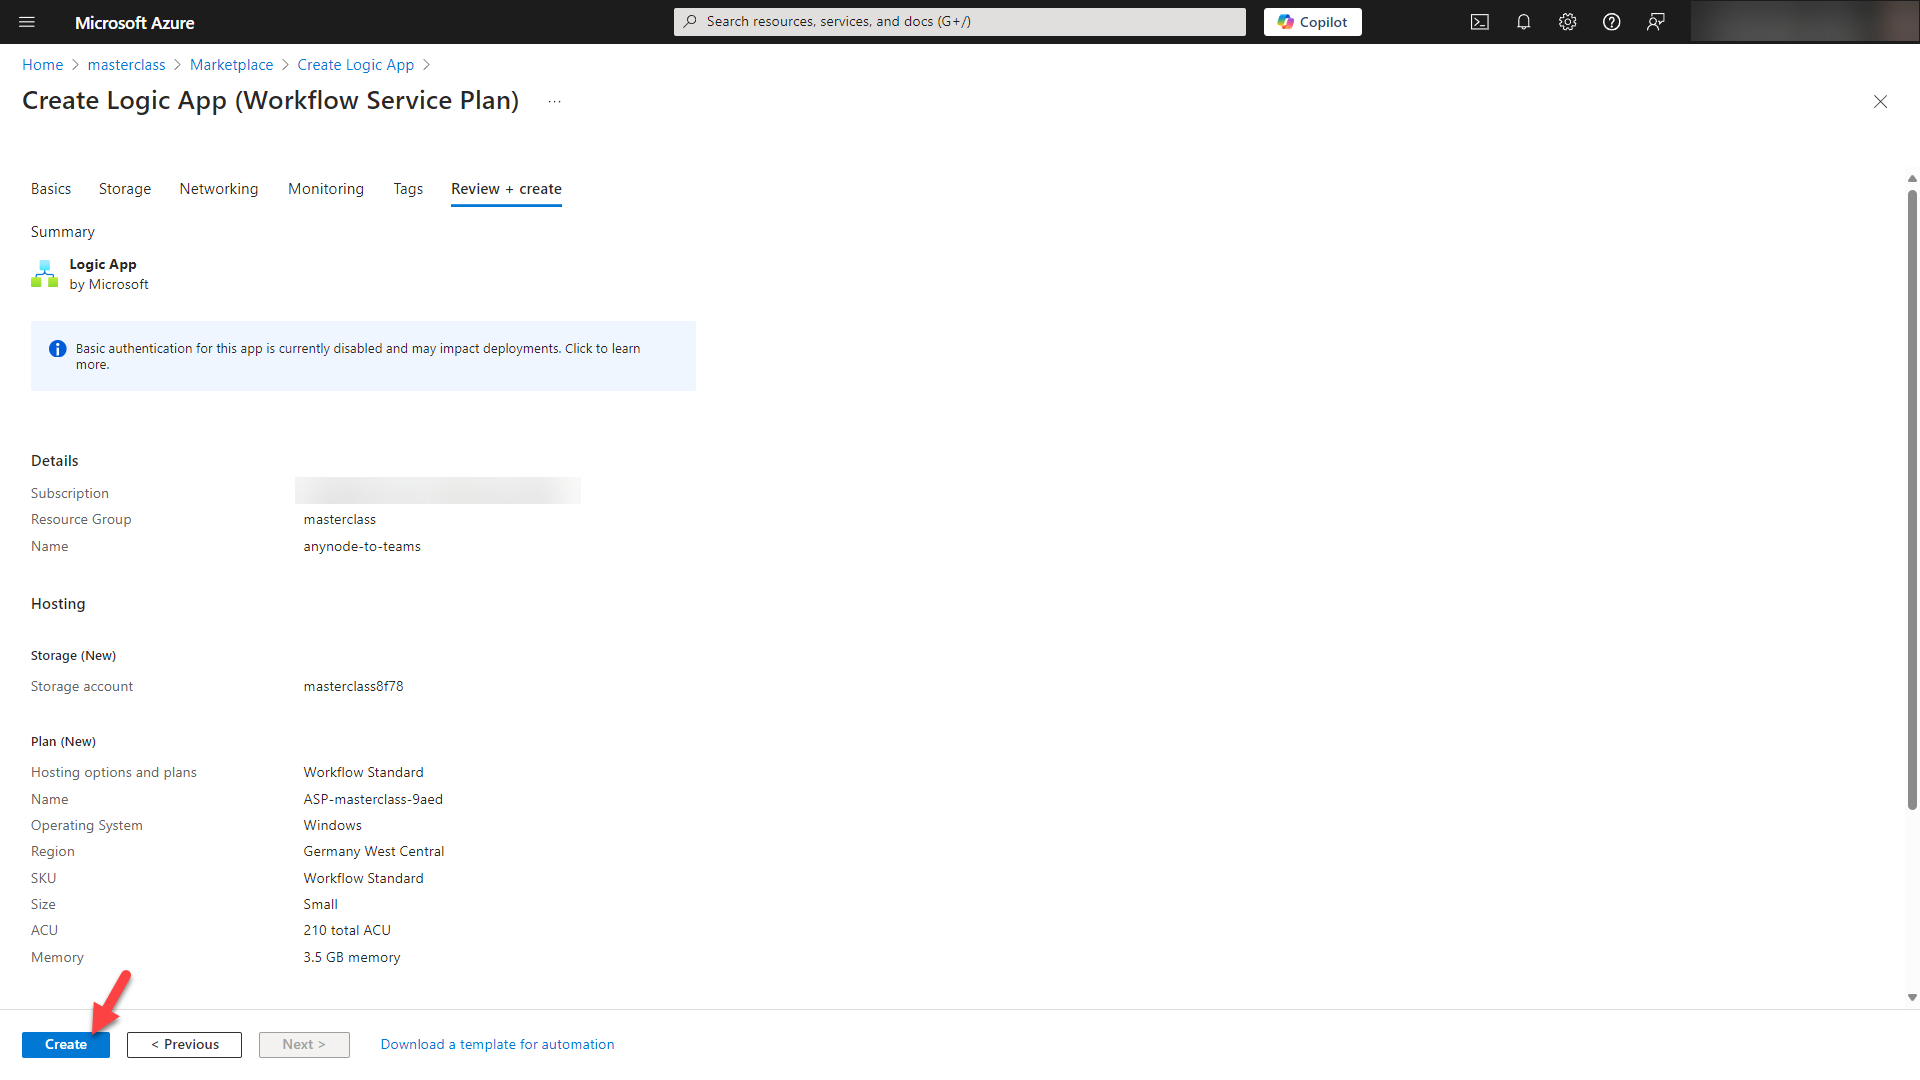Launch Copilot from the top bar
1920x1080 pixels.
pos(1312,21)
